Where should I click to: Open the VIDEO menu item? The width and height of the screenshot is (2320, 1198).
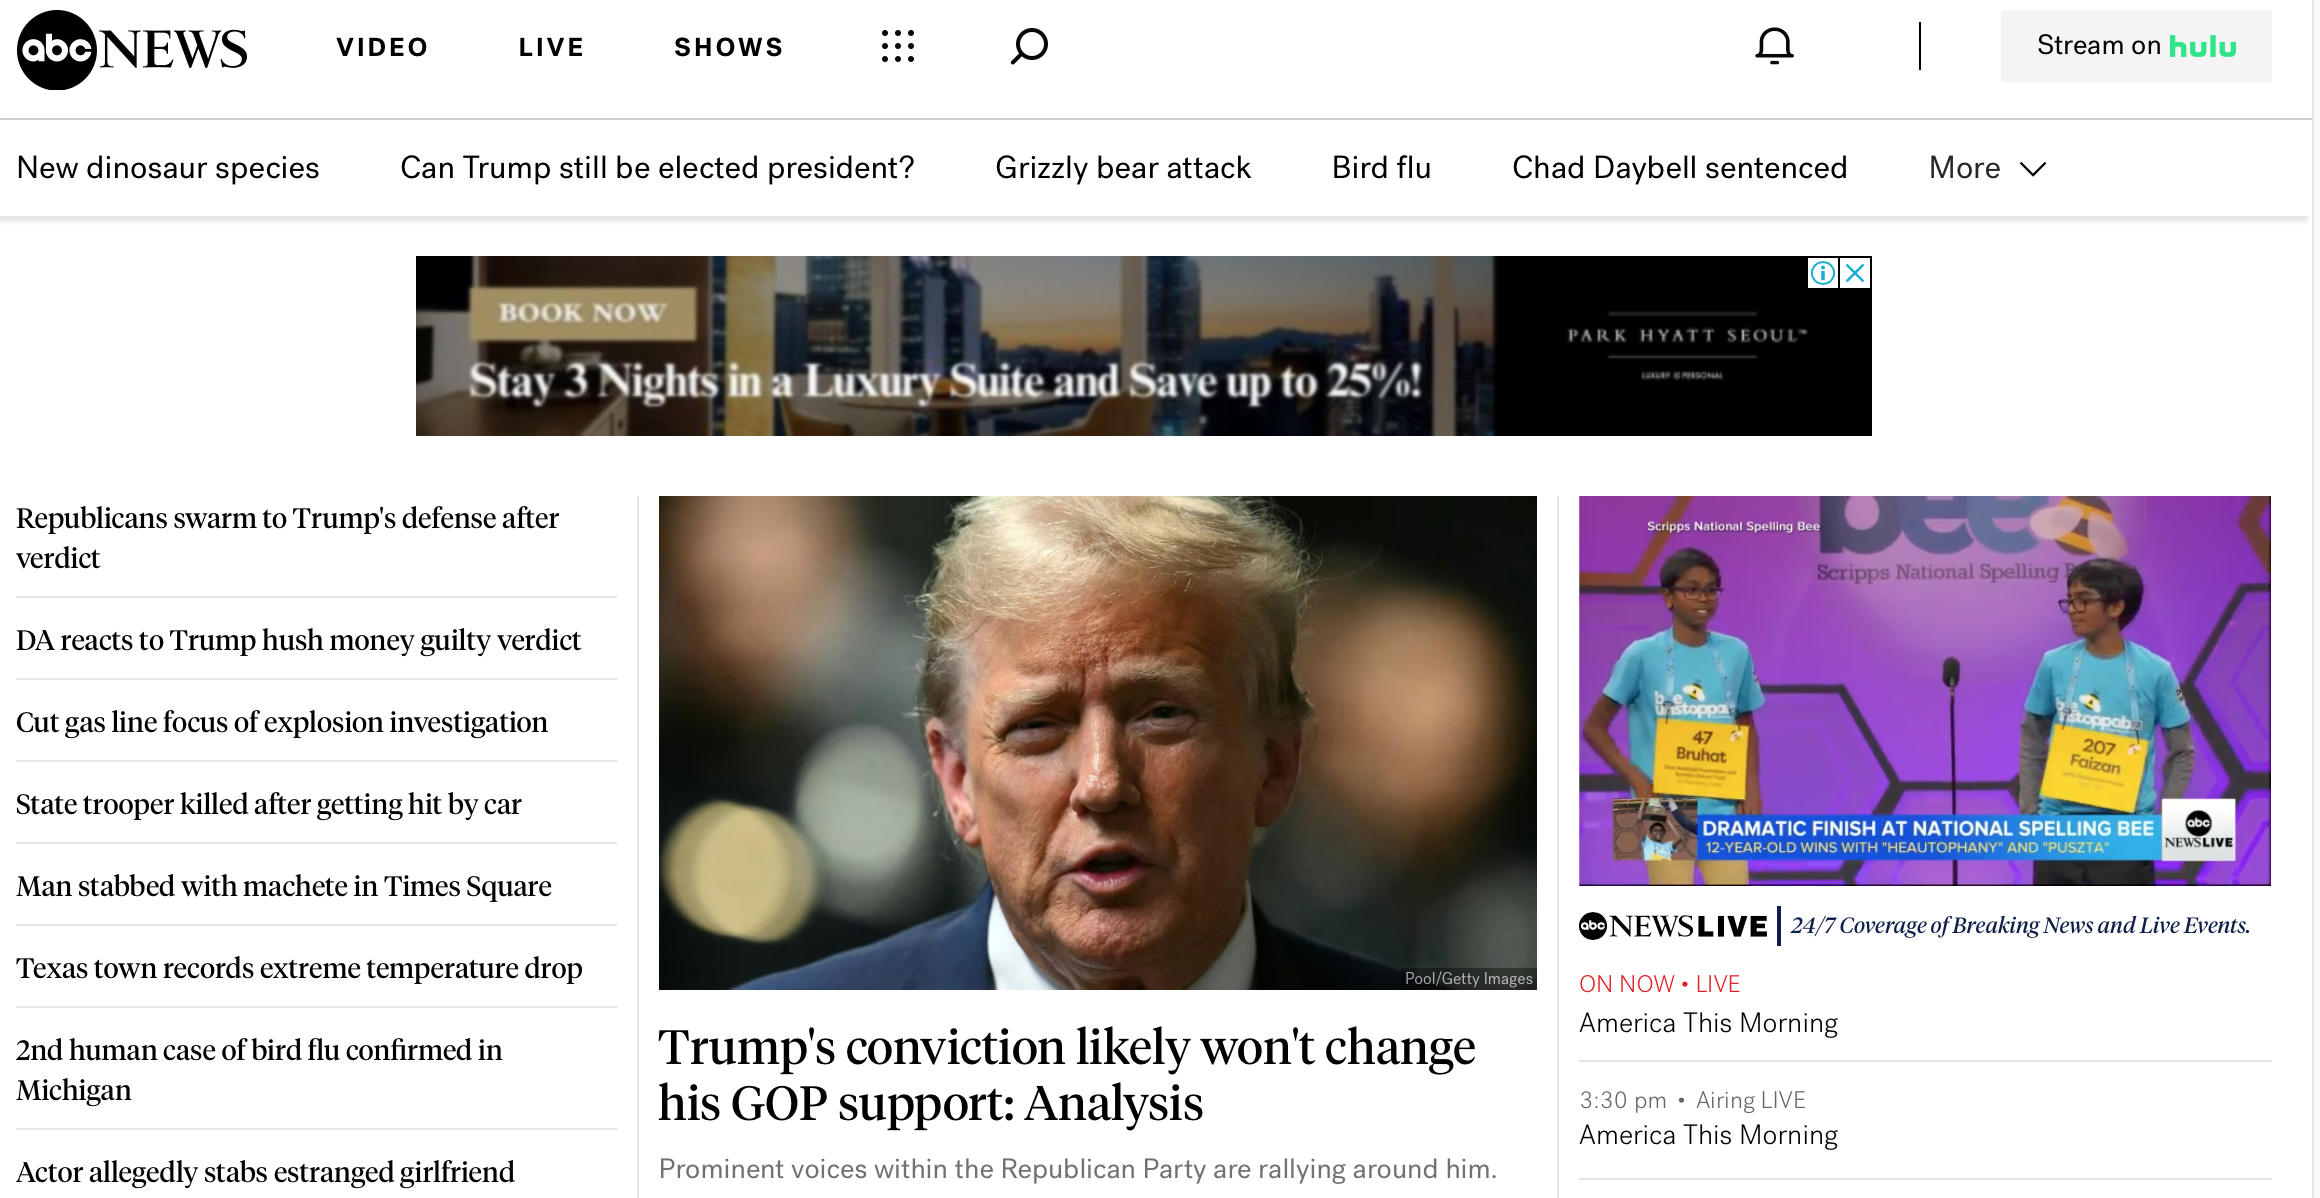pos(382,47)
